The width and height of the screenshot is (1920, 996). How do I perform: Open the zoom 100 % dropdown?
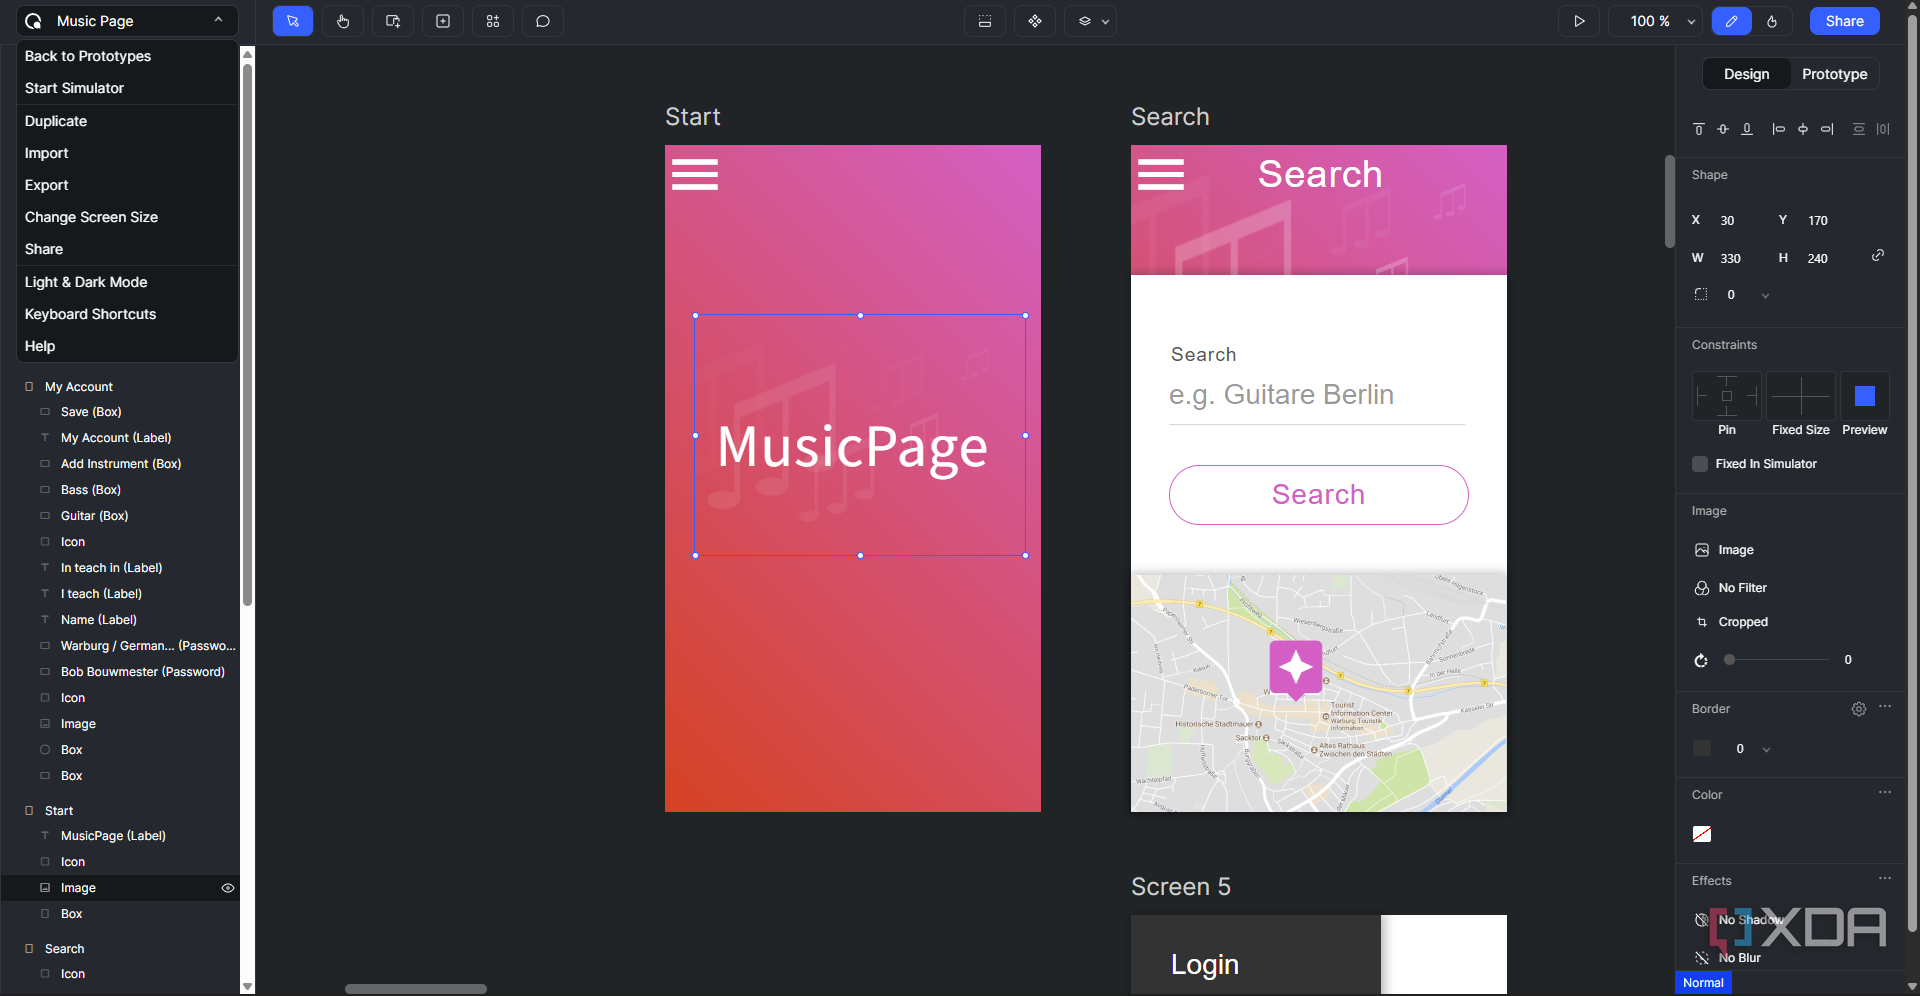coord(1655,21)
